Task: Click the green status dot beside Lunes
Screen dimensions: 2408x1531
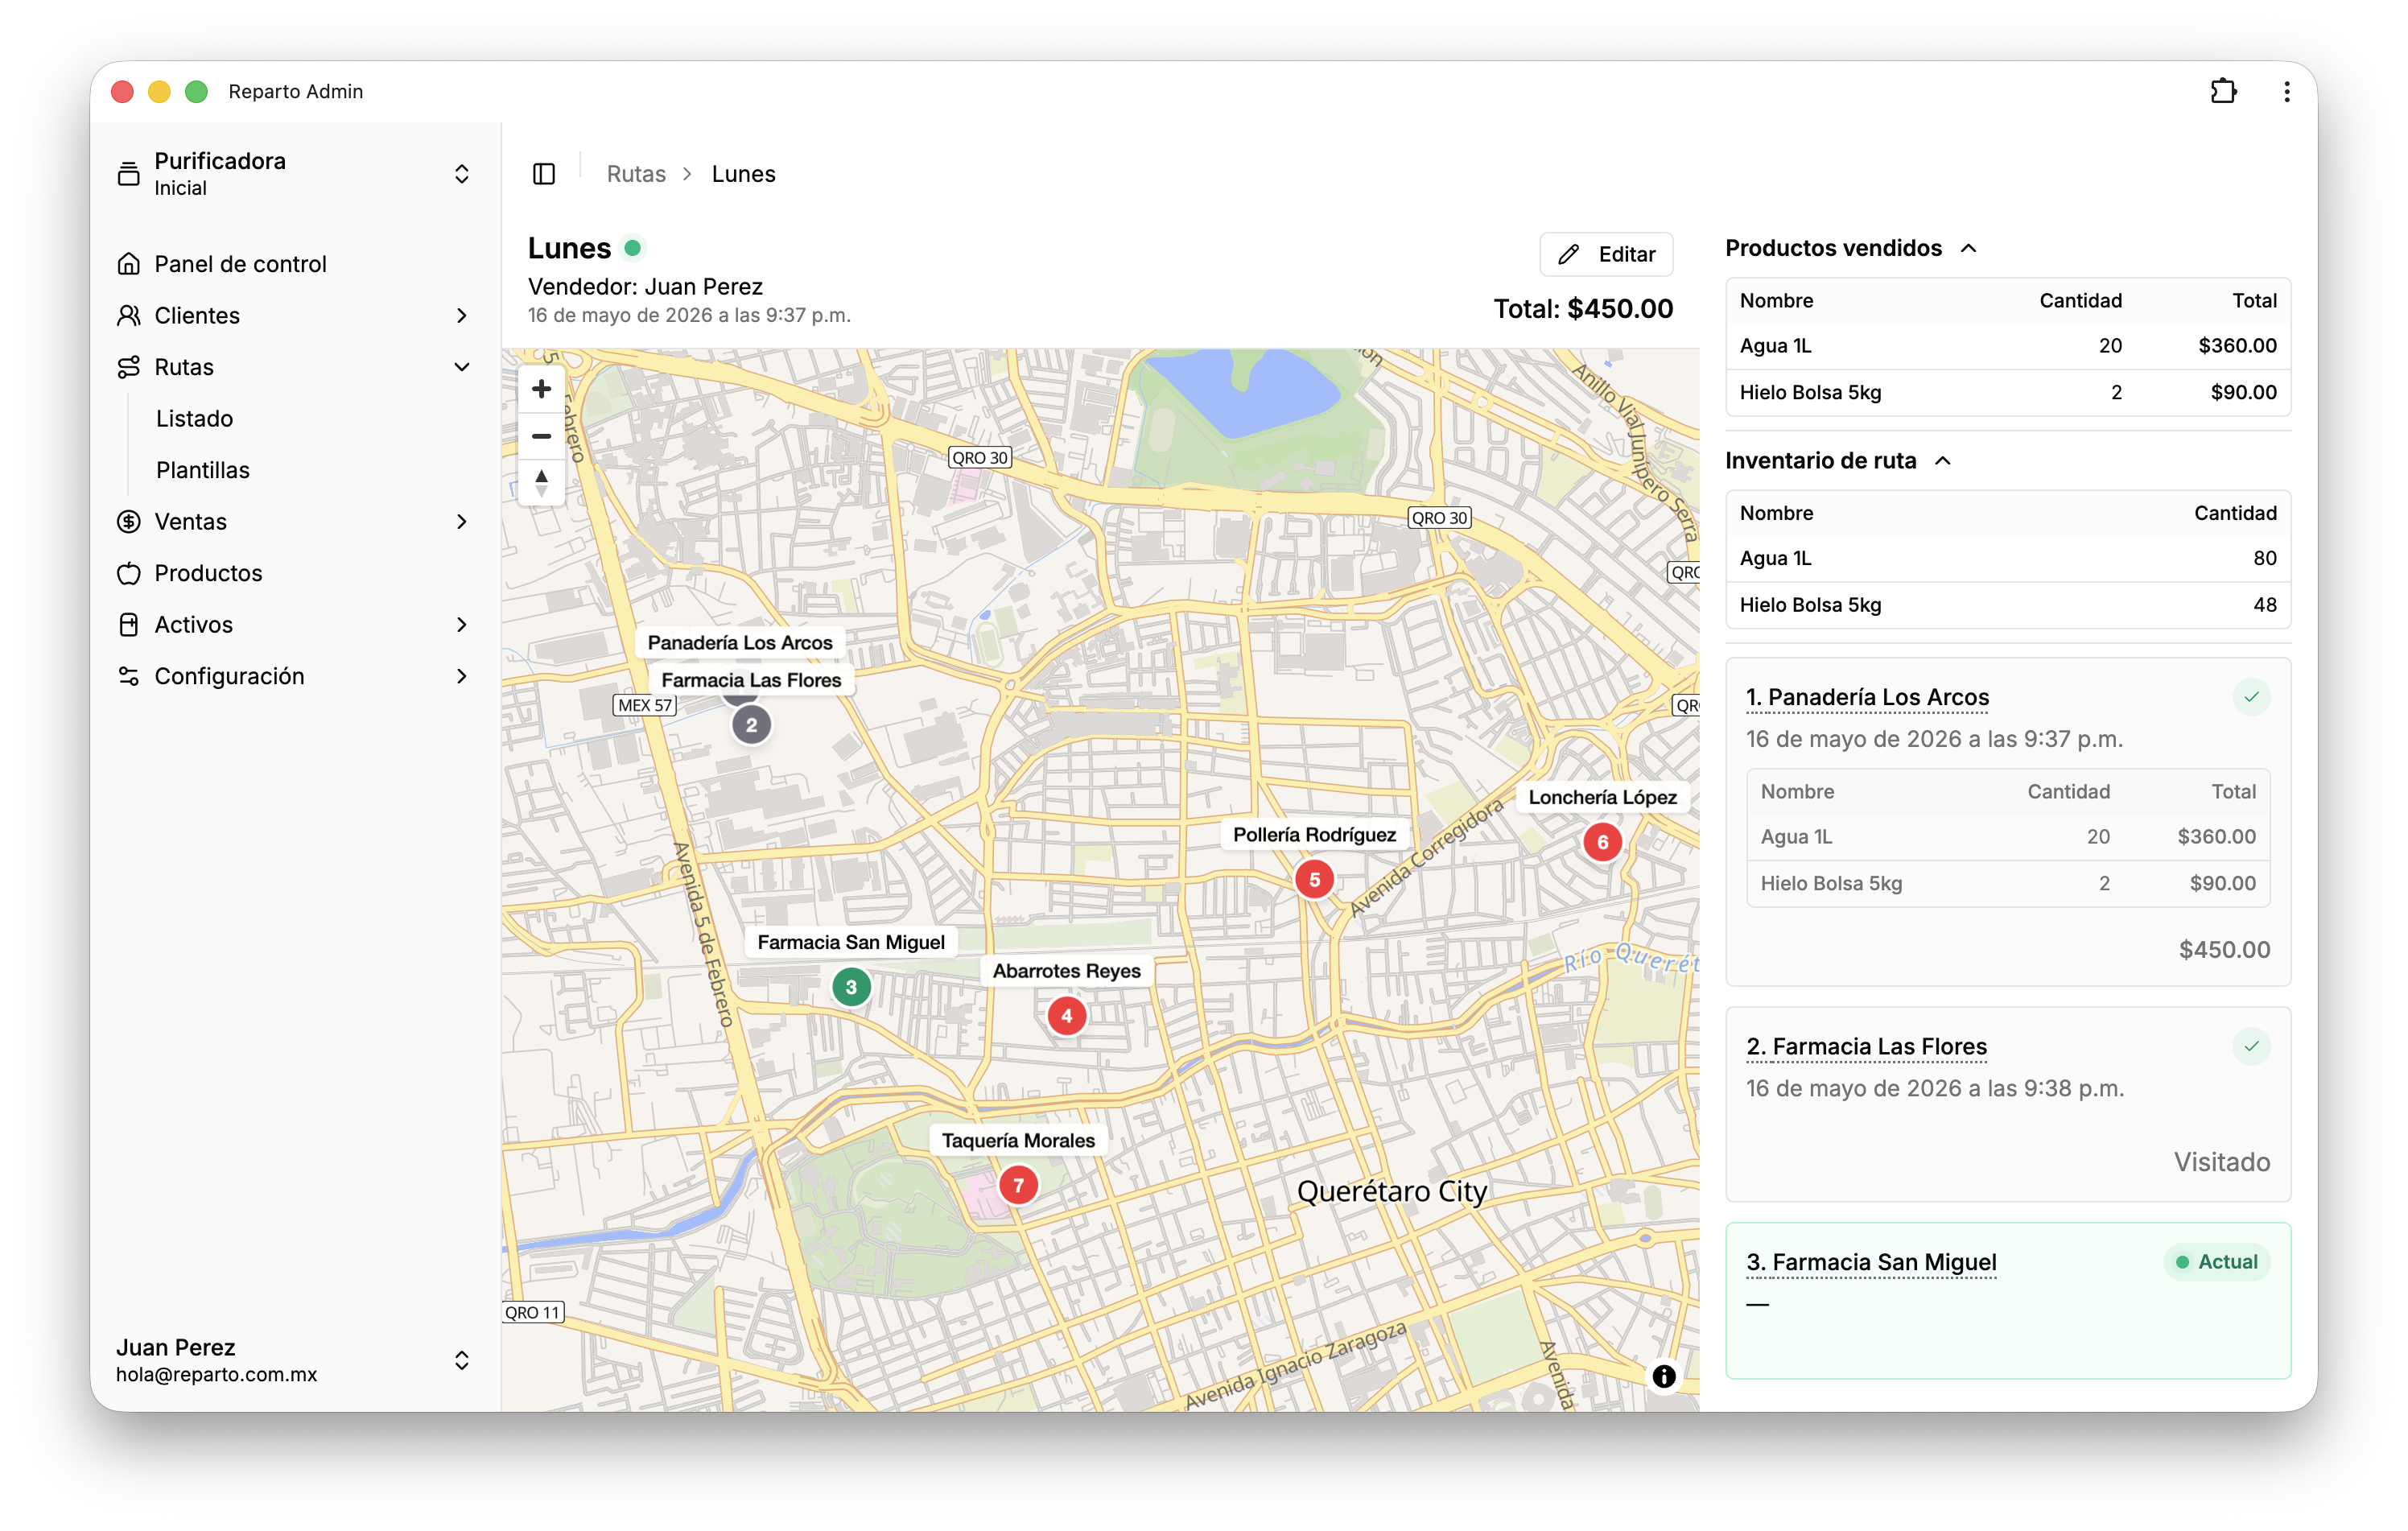Action: [633, 247]
